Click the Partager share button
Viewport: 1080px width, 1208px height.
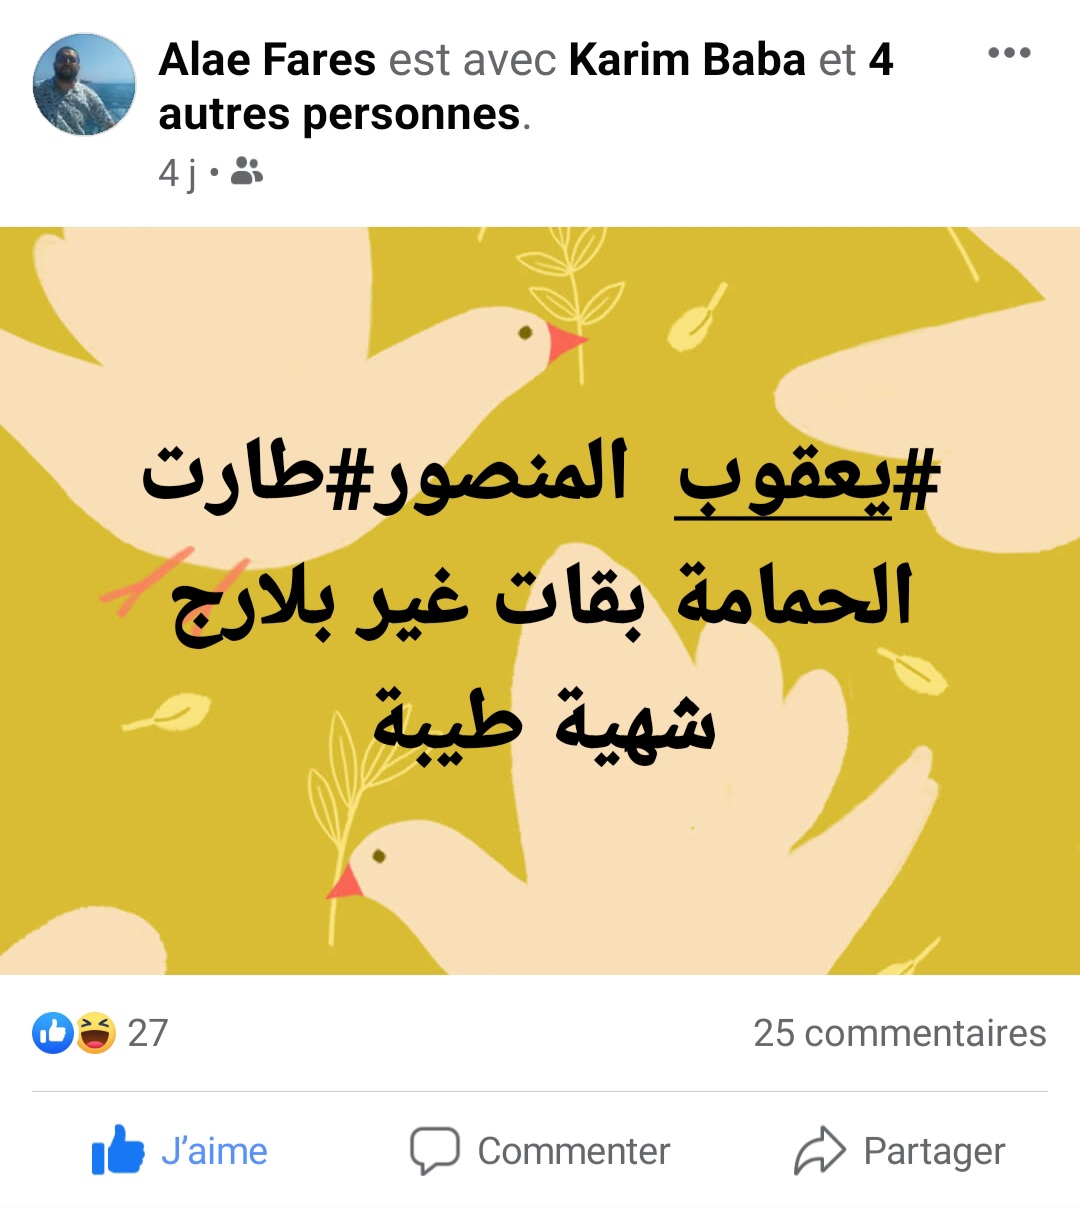899,1150
